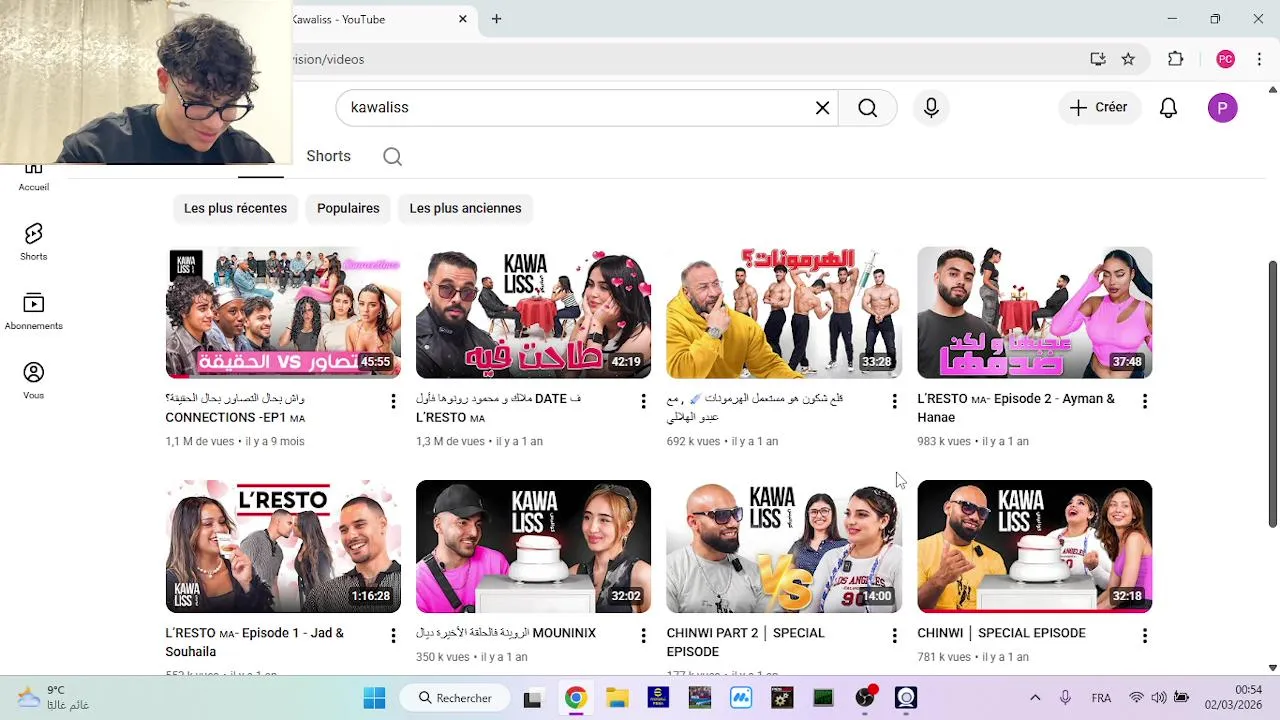
Task: Open a new Chrome tab
Action: (496, 19)
